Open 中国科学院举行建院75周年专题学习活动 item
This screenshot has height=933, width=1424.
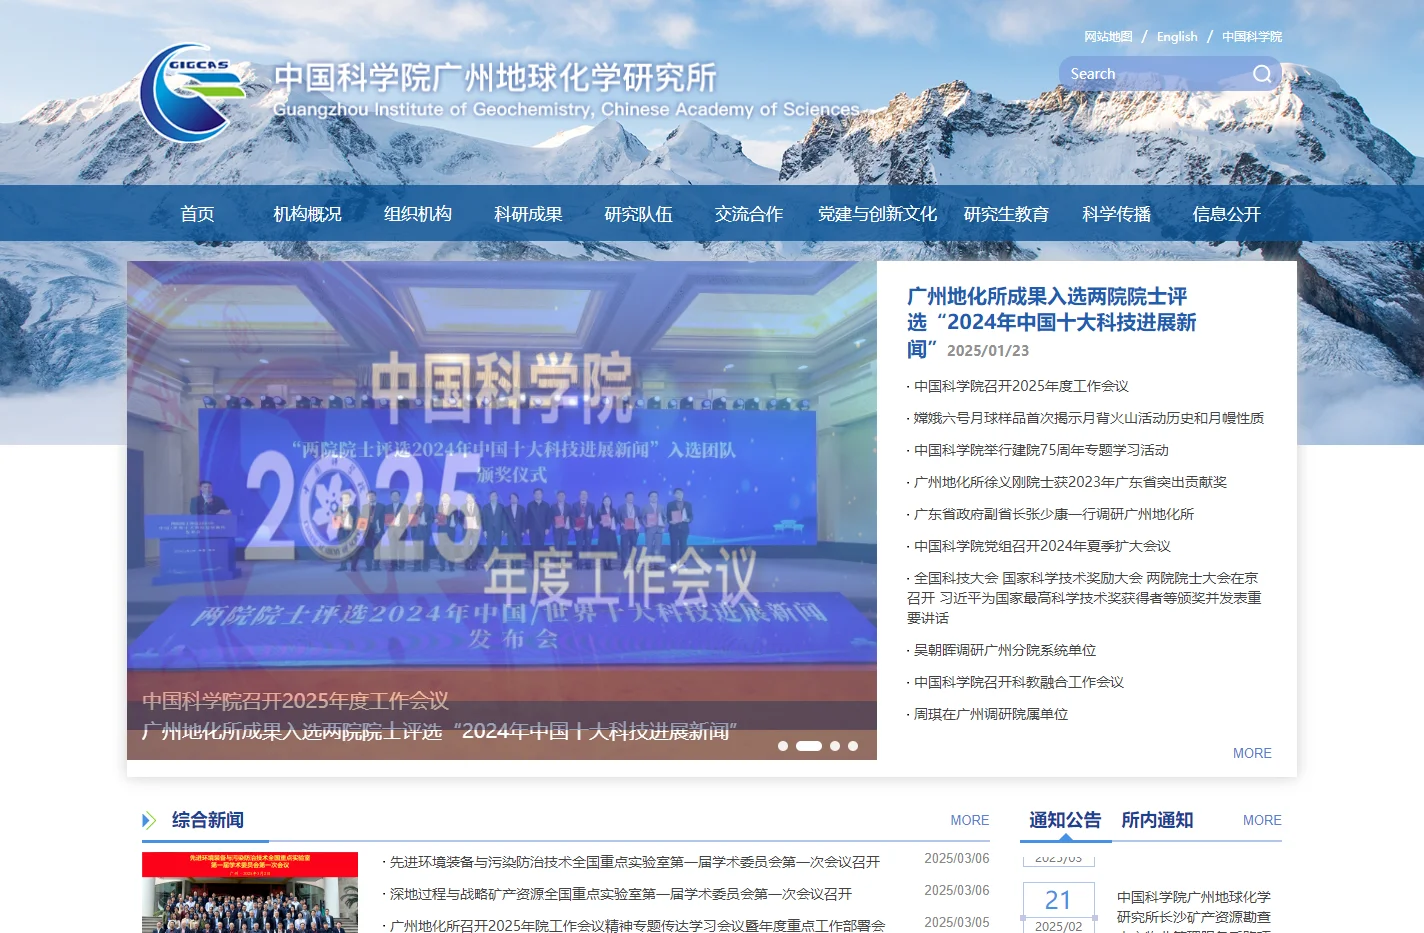(1041, 450)
